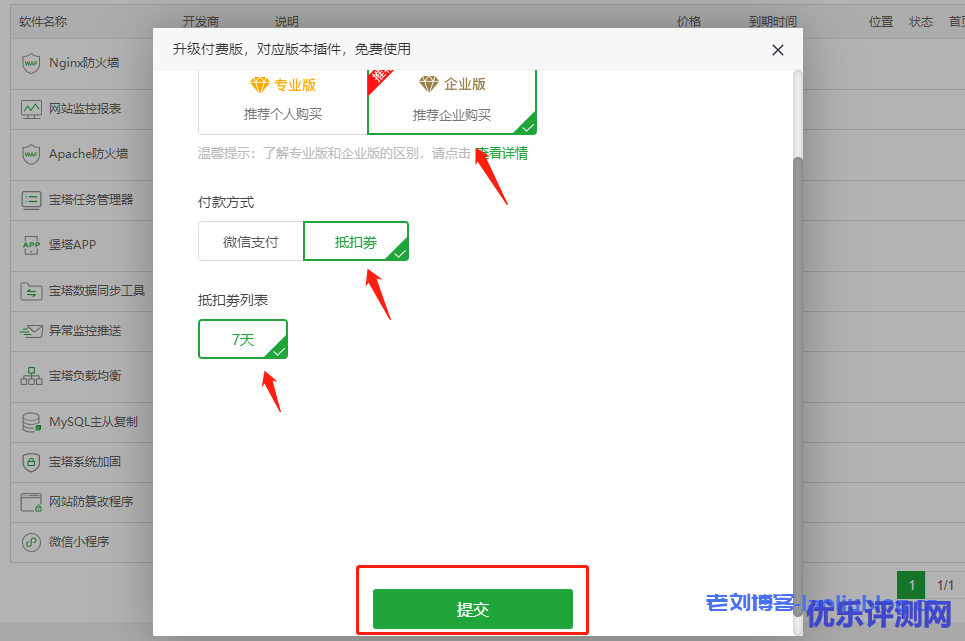Click the 宝塔负载均衡 network icon
The height and width of the screenshot is (641, 965).
[31, 376]
